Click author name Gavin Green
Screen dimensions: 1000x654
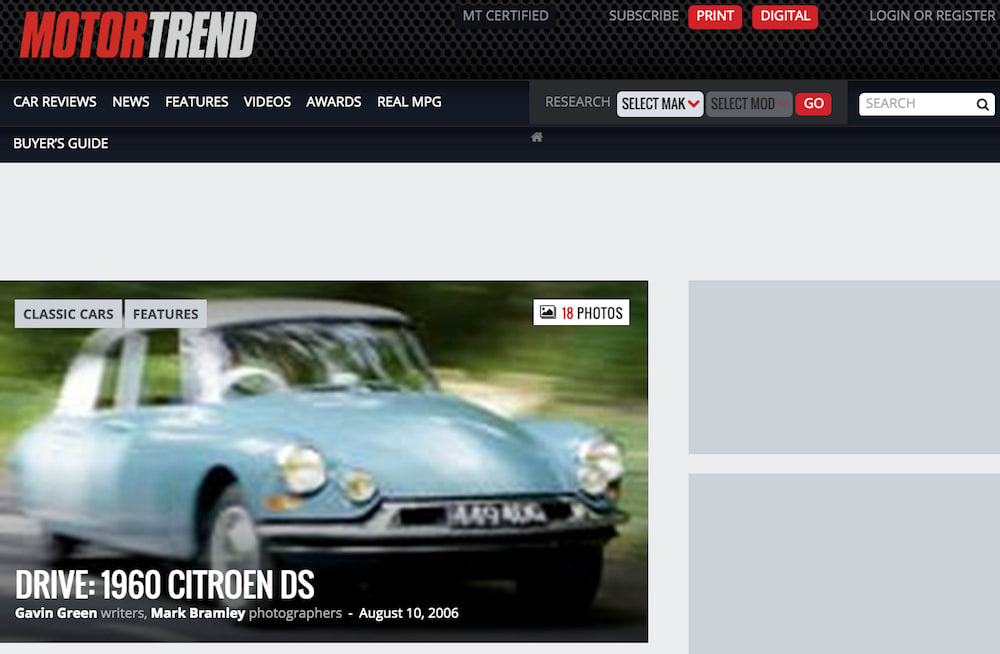pyautogui.click(x=56, y=613)
